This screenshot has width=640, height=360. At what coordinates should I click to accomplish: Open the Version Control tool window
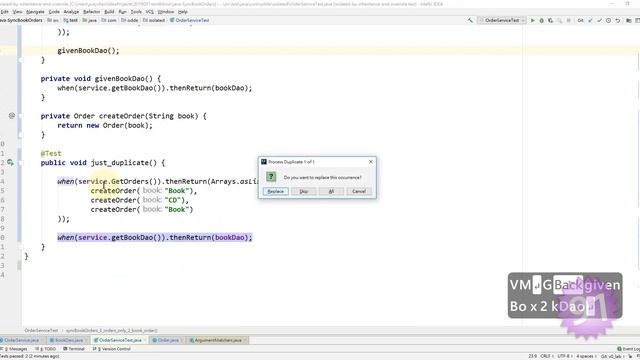pos(112,349)
